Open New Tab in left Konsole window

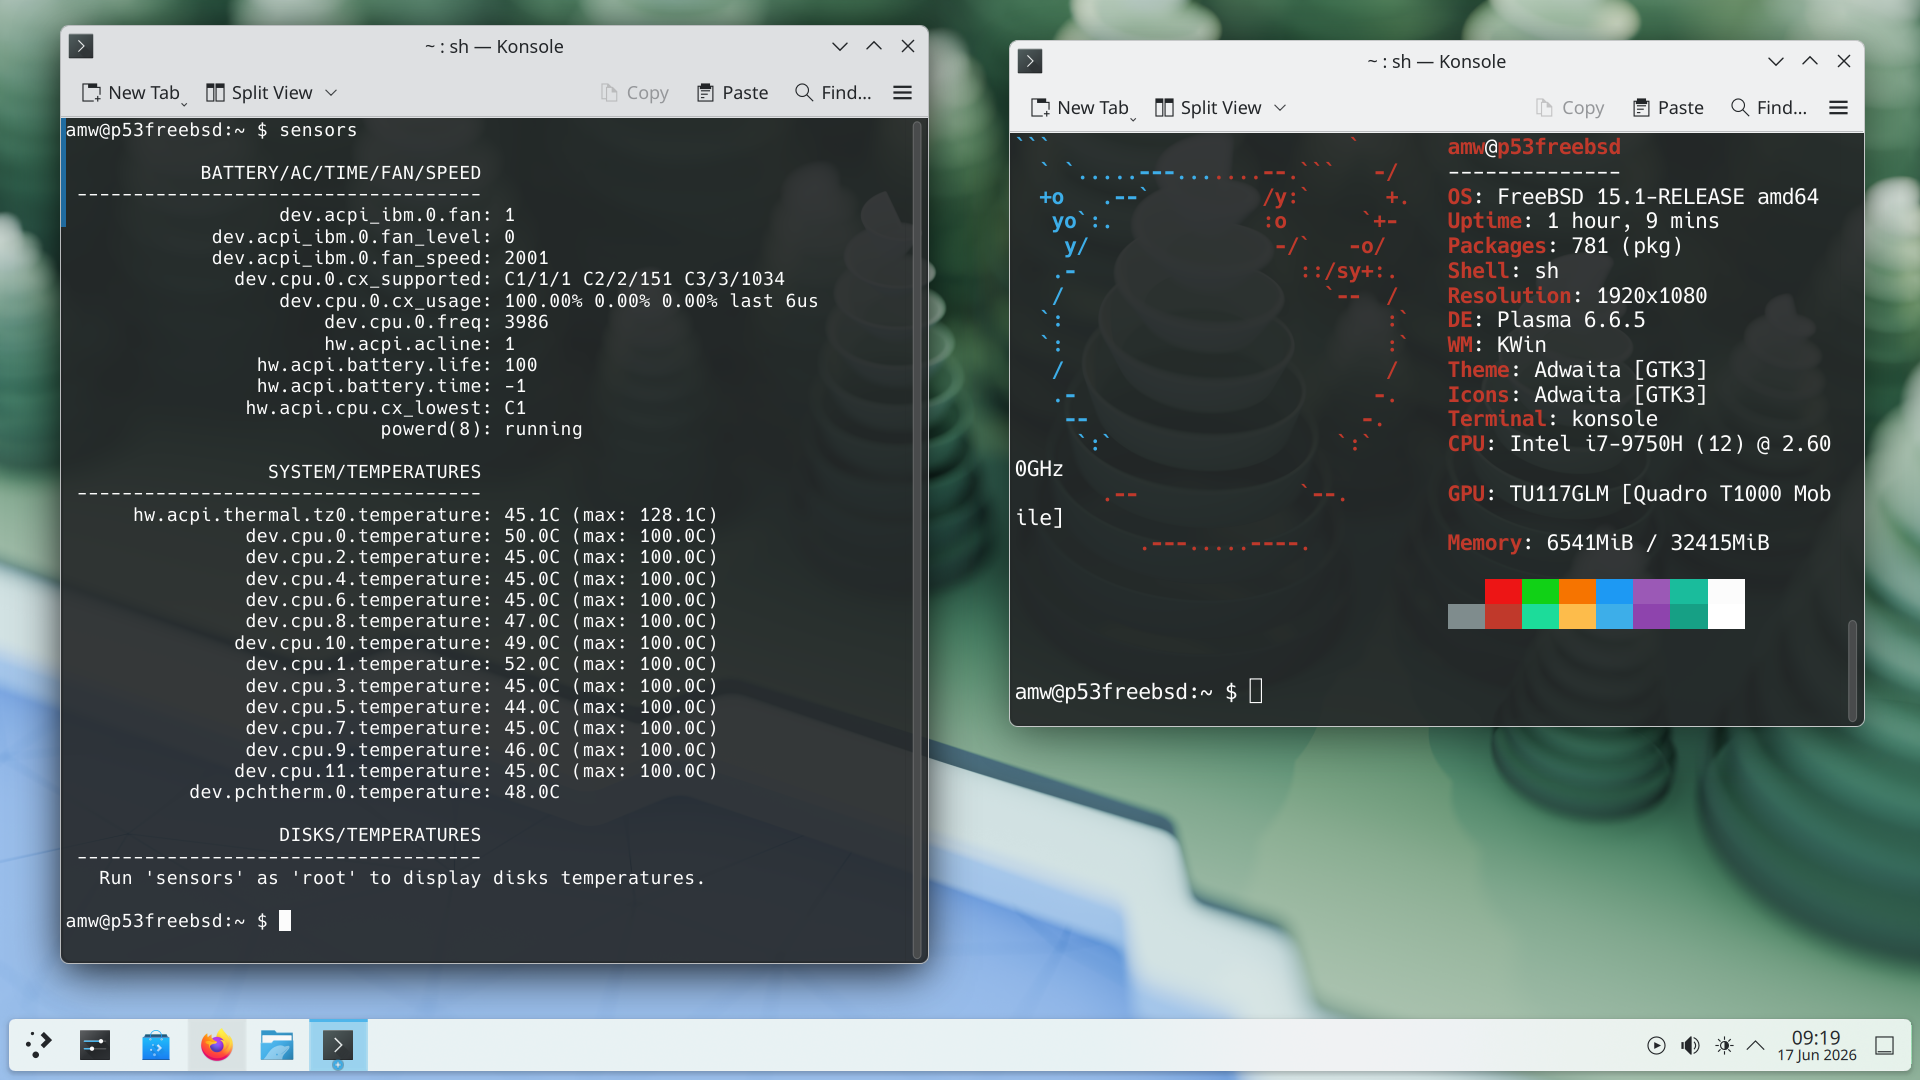[131, 92]
